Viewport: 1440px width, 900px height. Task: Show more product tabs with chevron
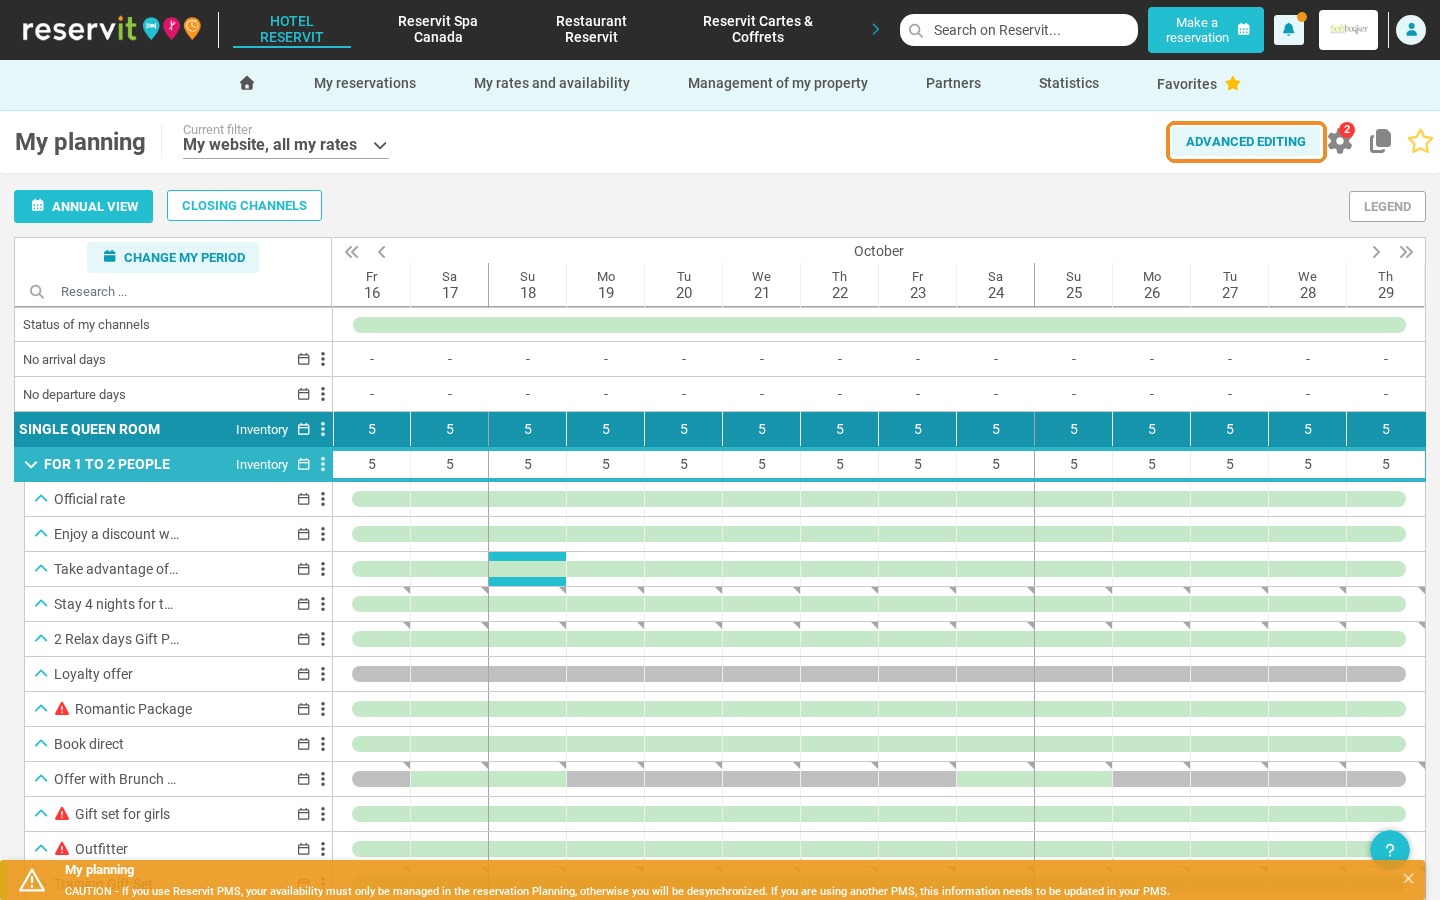(876, 29)
